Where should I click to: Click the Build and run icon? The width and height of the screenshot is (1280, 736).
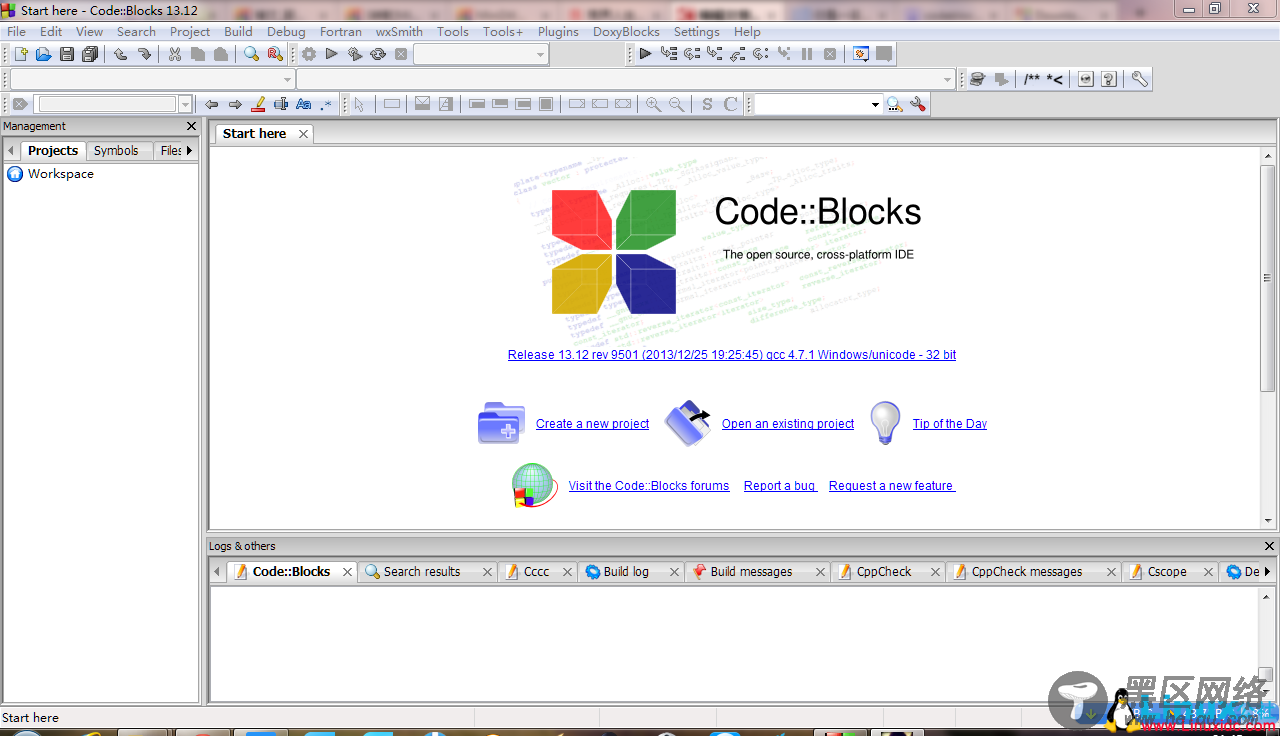[x=355, y=54]
